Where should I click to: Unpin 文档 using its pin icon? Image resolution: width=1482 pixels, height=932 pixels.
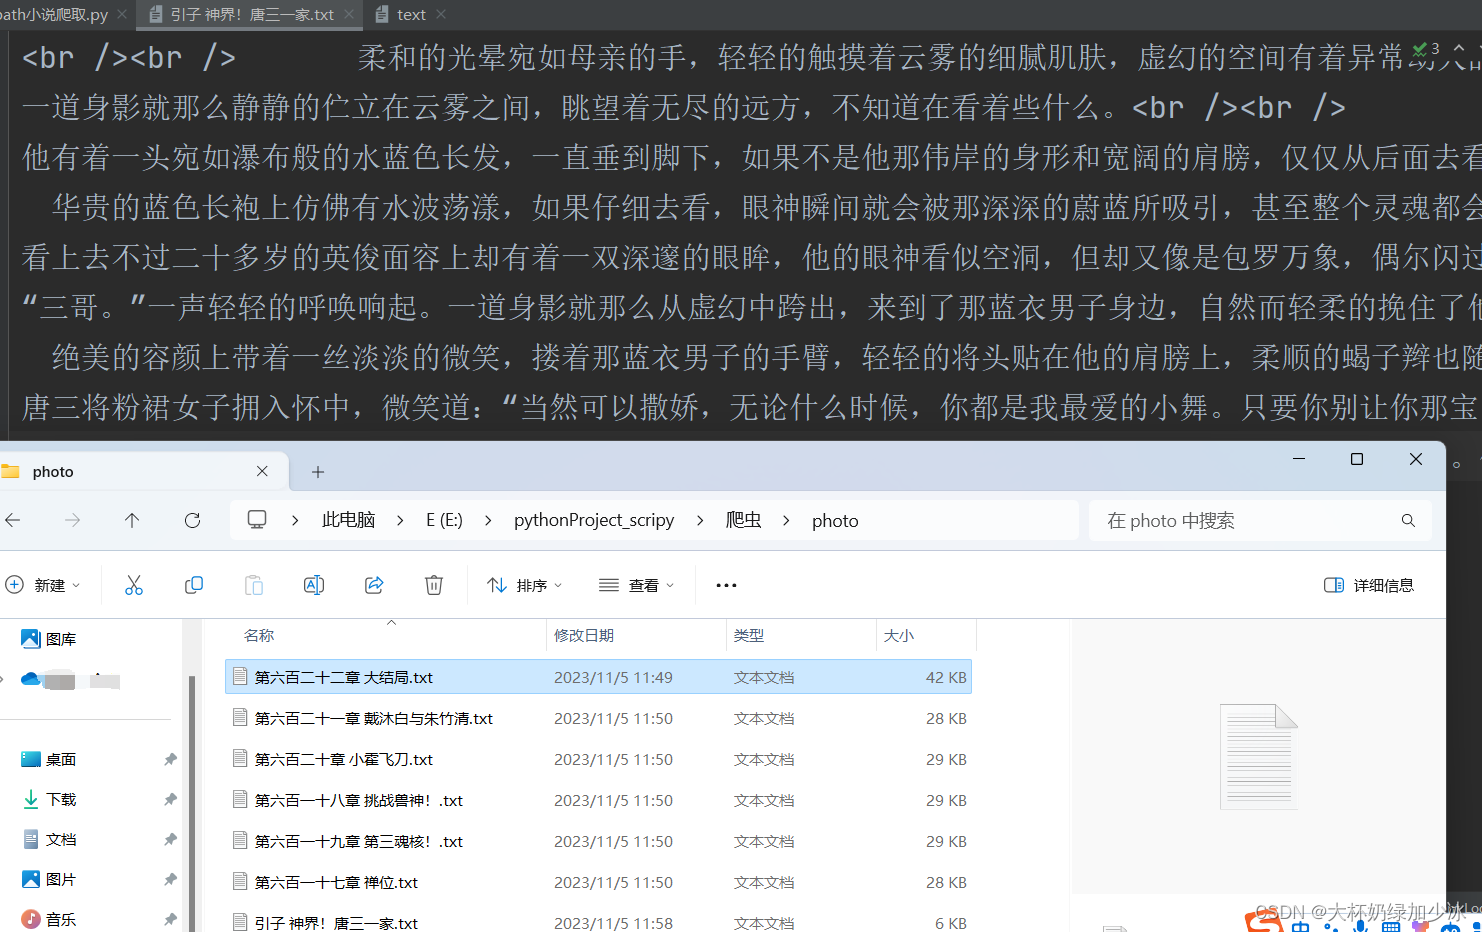pyautogui.click(x=170, y=839)
